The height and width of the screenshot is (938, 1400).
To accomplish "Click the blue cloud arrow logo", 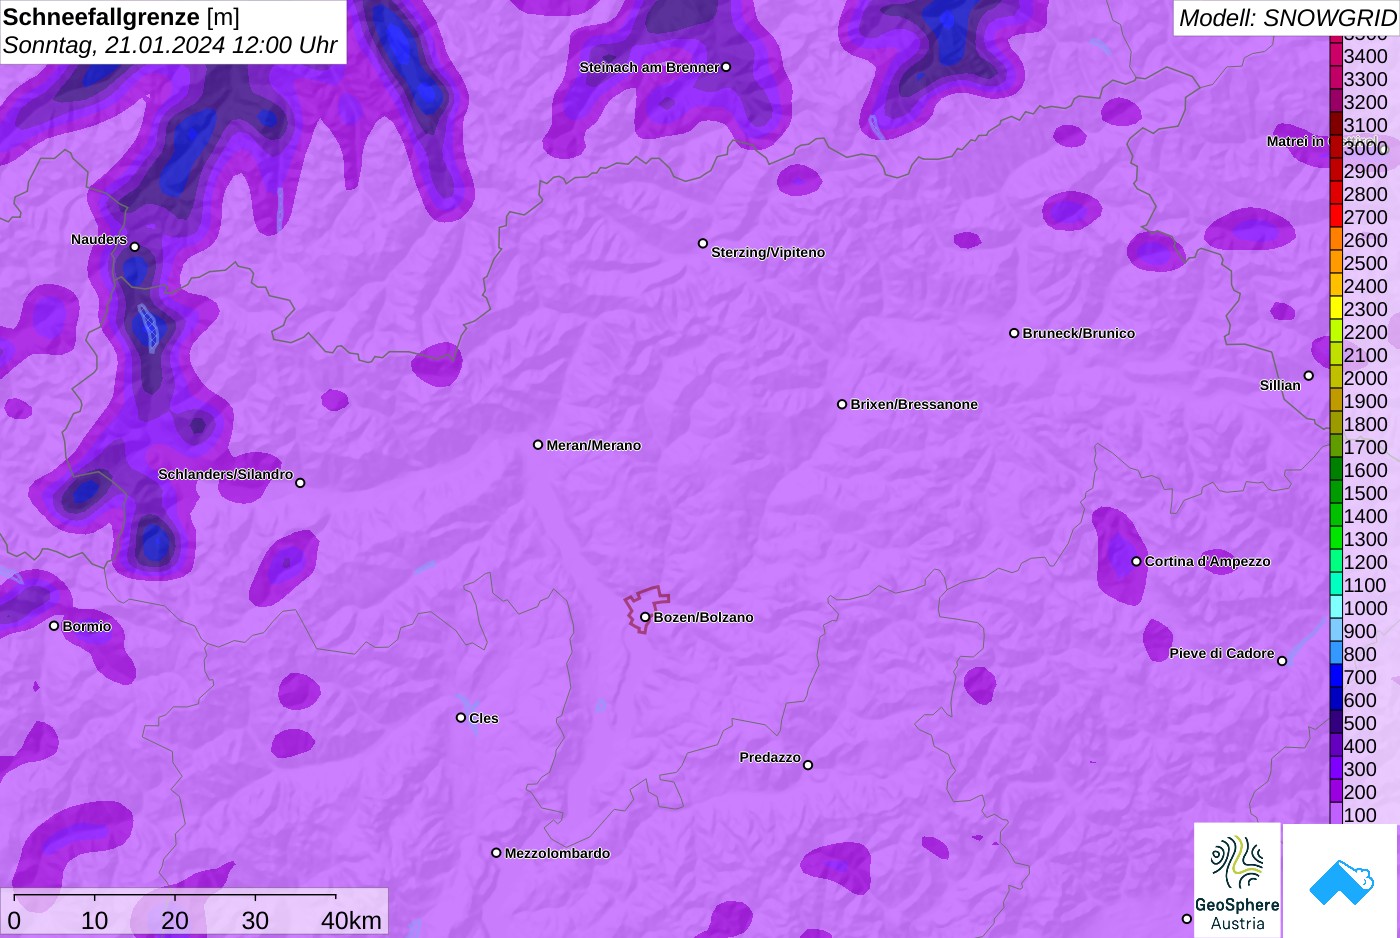I will pyautogui.click(x=1340, y=881).
